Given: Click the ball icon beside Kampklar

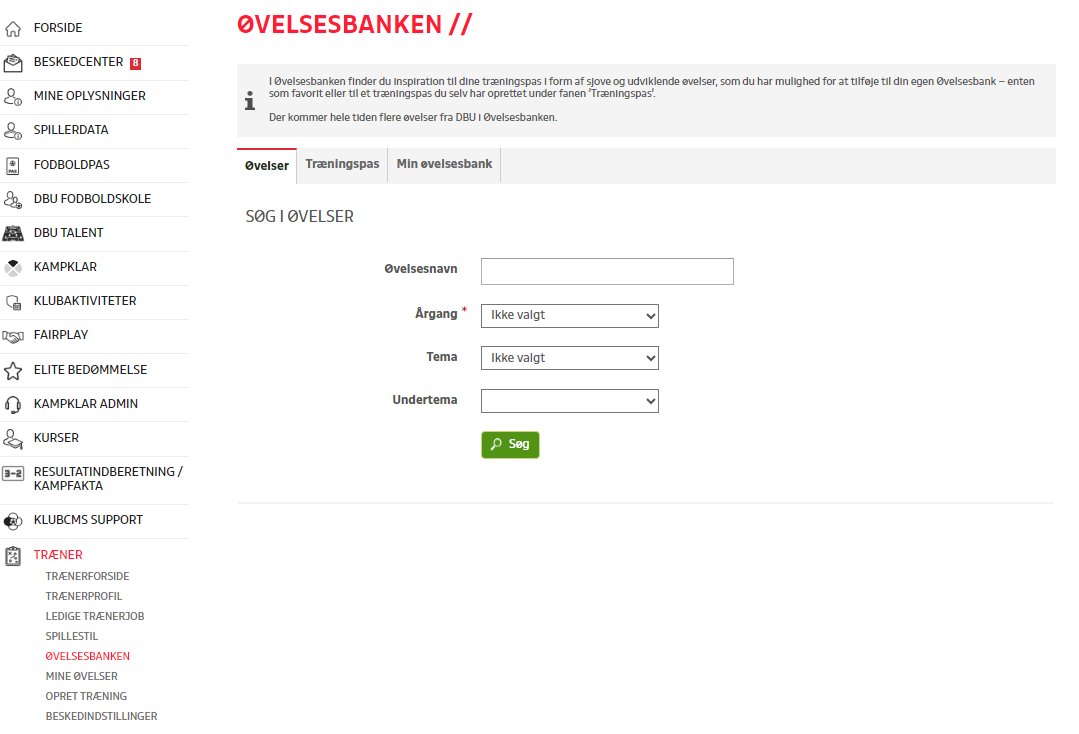Looking at the screenshot, I should [13, 268].
